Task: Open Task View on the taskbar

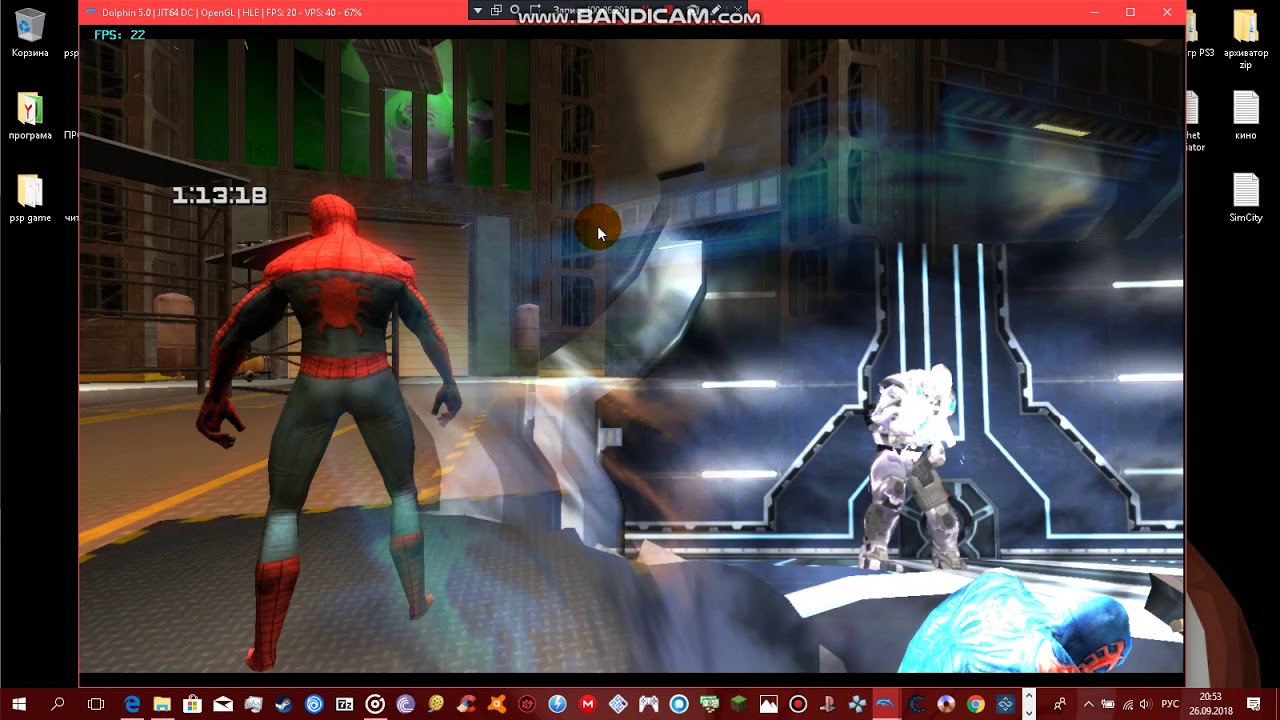Action: click(96, 704)
